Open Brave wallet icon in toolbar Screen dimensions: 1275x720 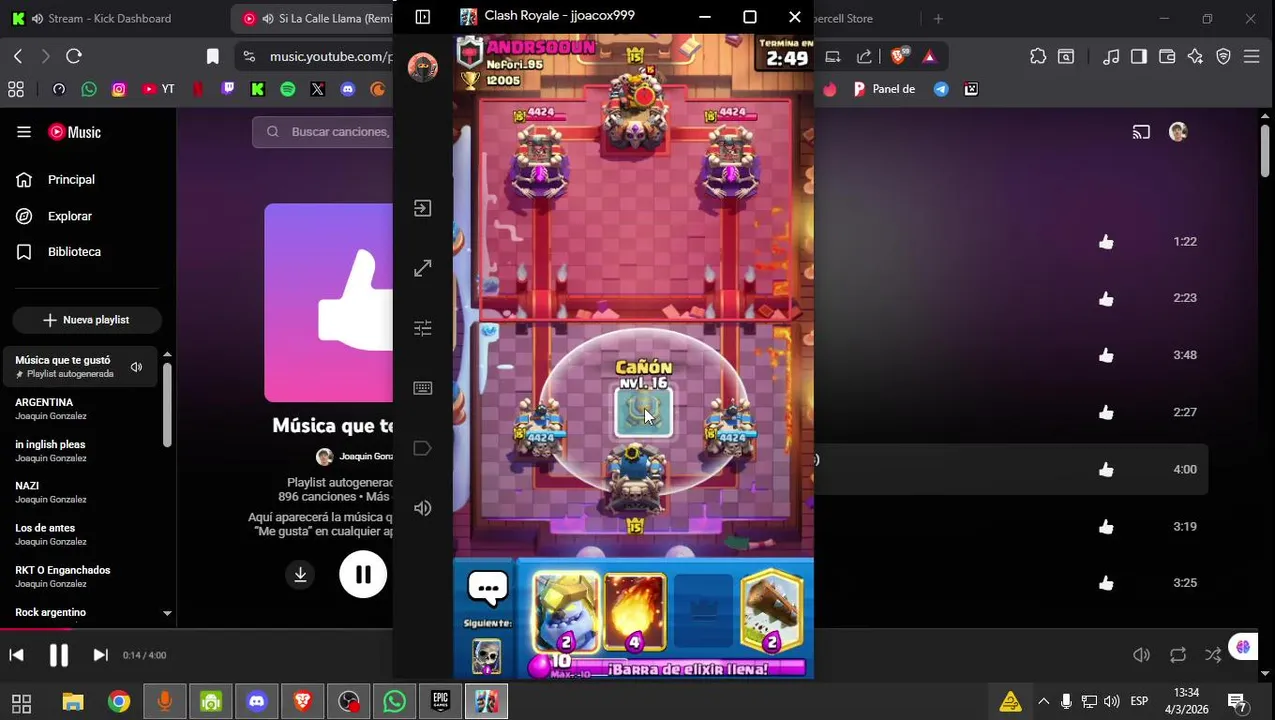(x=1167, y=56)
